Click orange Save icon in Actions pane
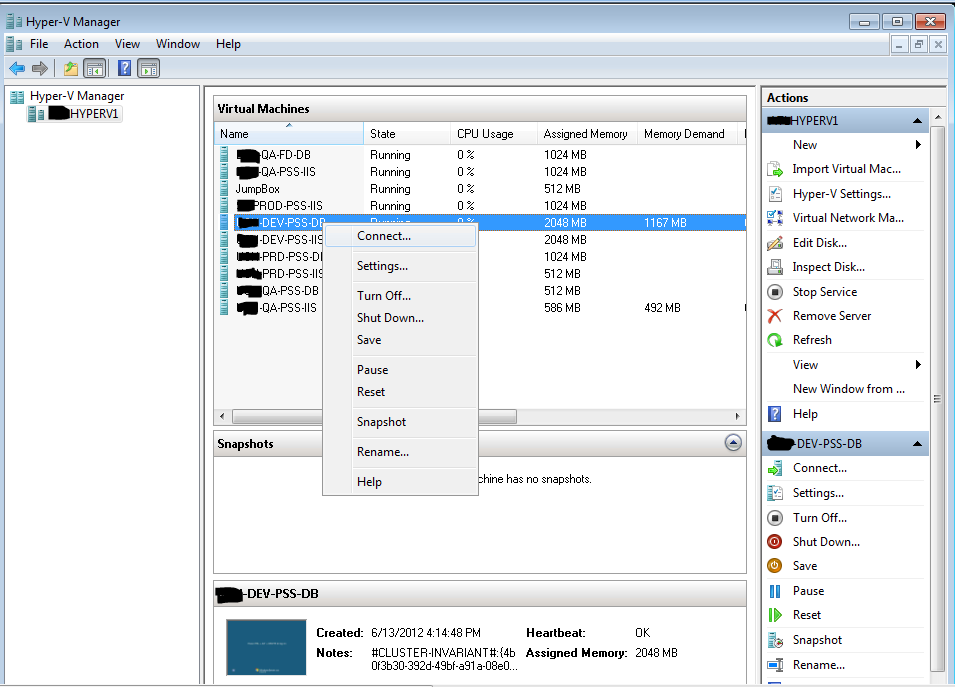This screenshot has width=955, height=687. [x=775, y=566]
